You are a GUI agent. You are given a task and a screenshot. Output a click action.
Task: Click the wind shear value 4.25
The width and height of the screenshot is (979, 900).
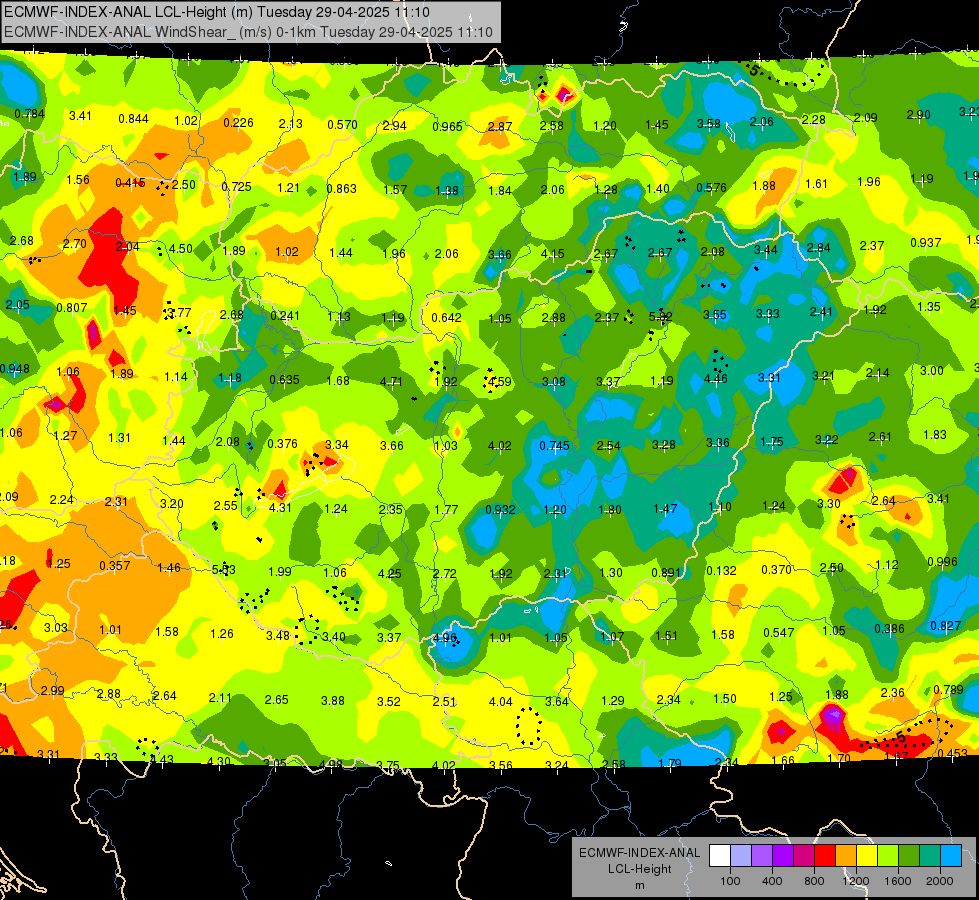390,573
